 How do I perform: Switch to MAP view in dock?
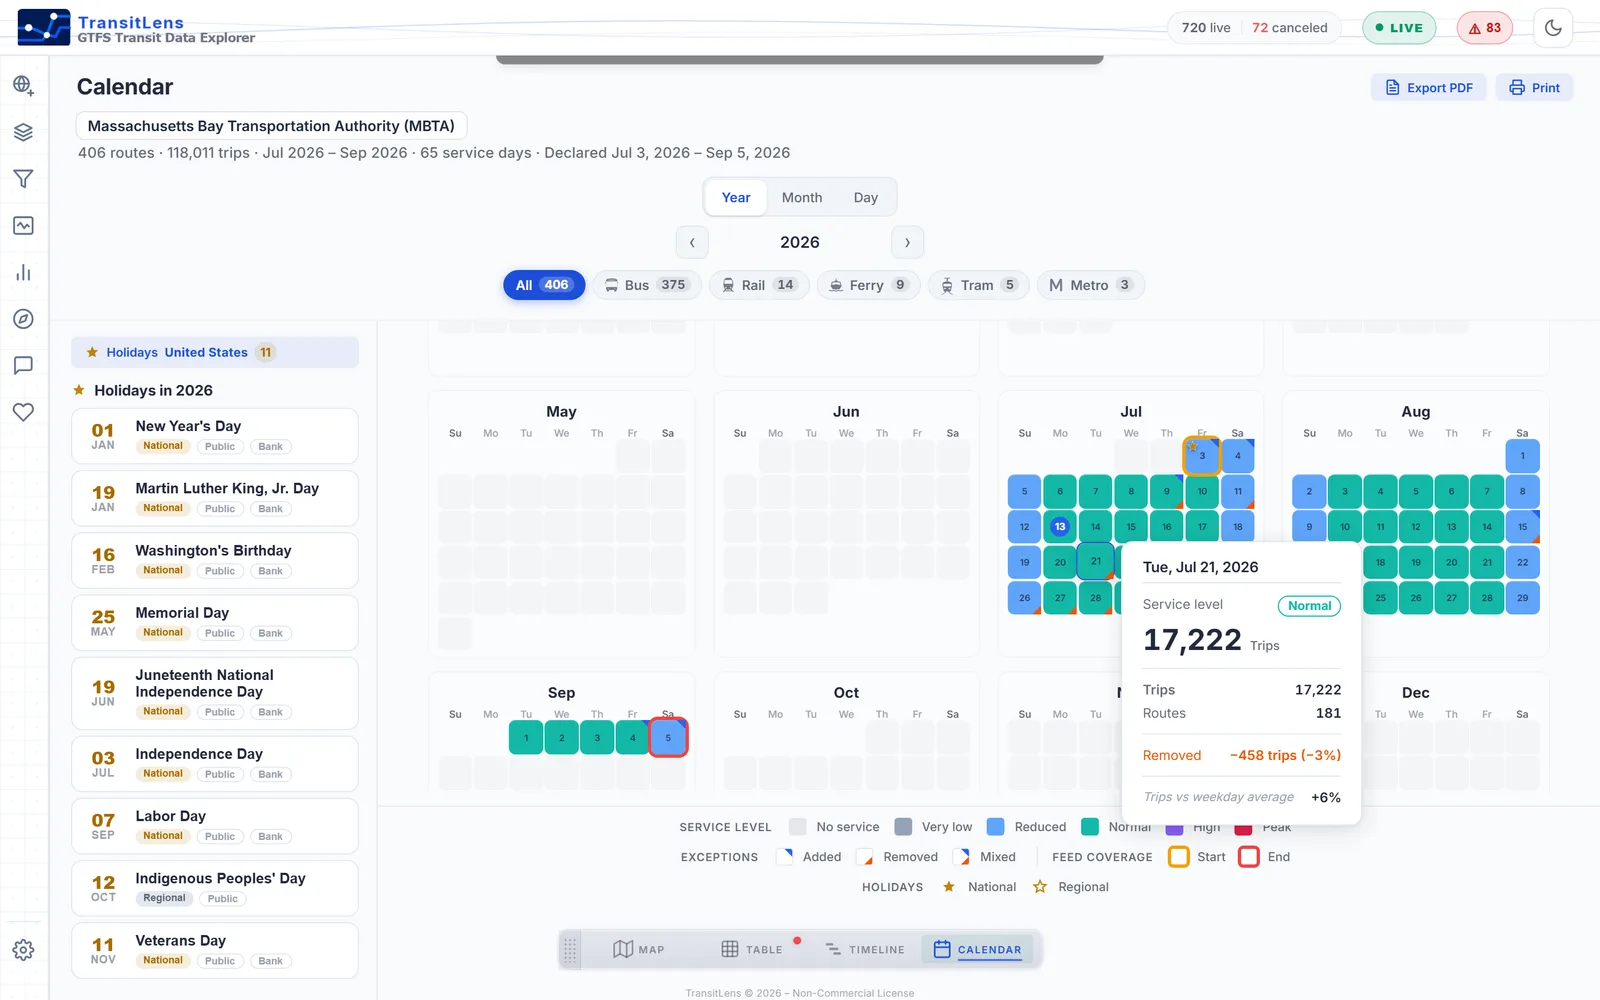pos(639,950)
